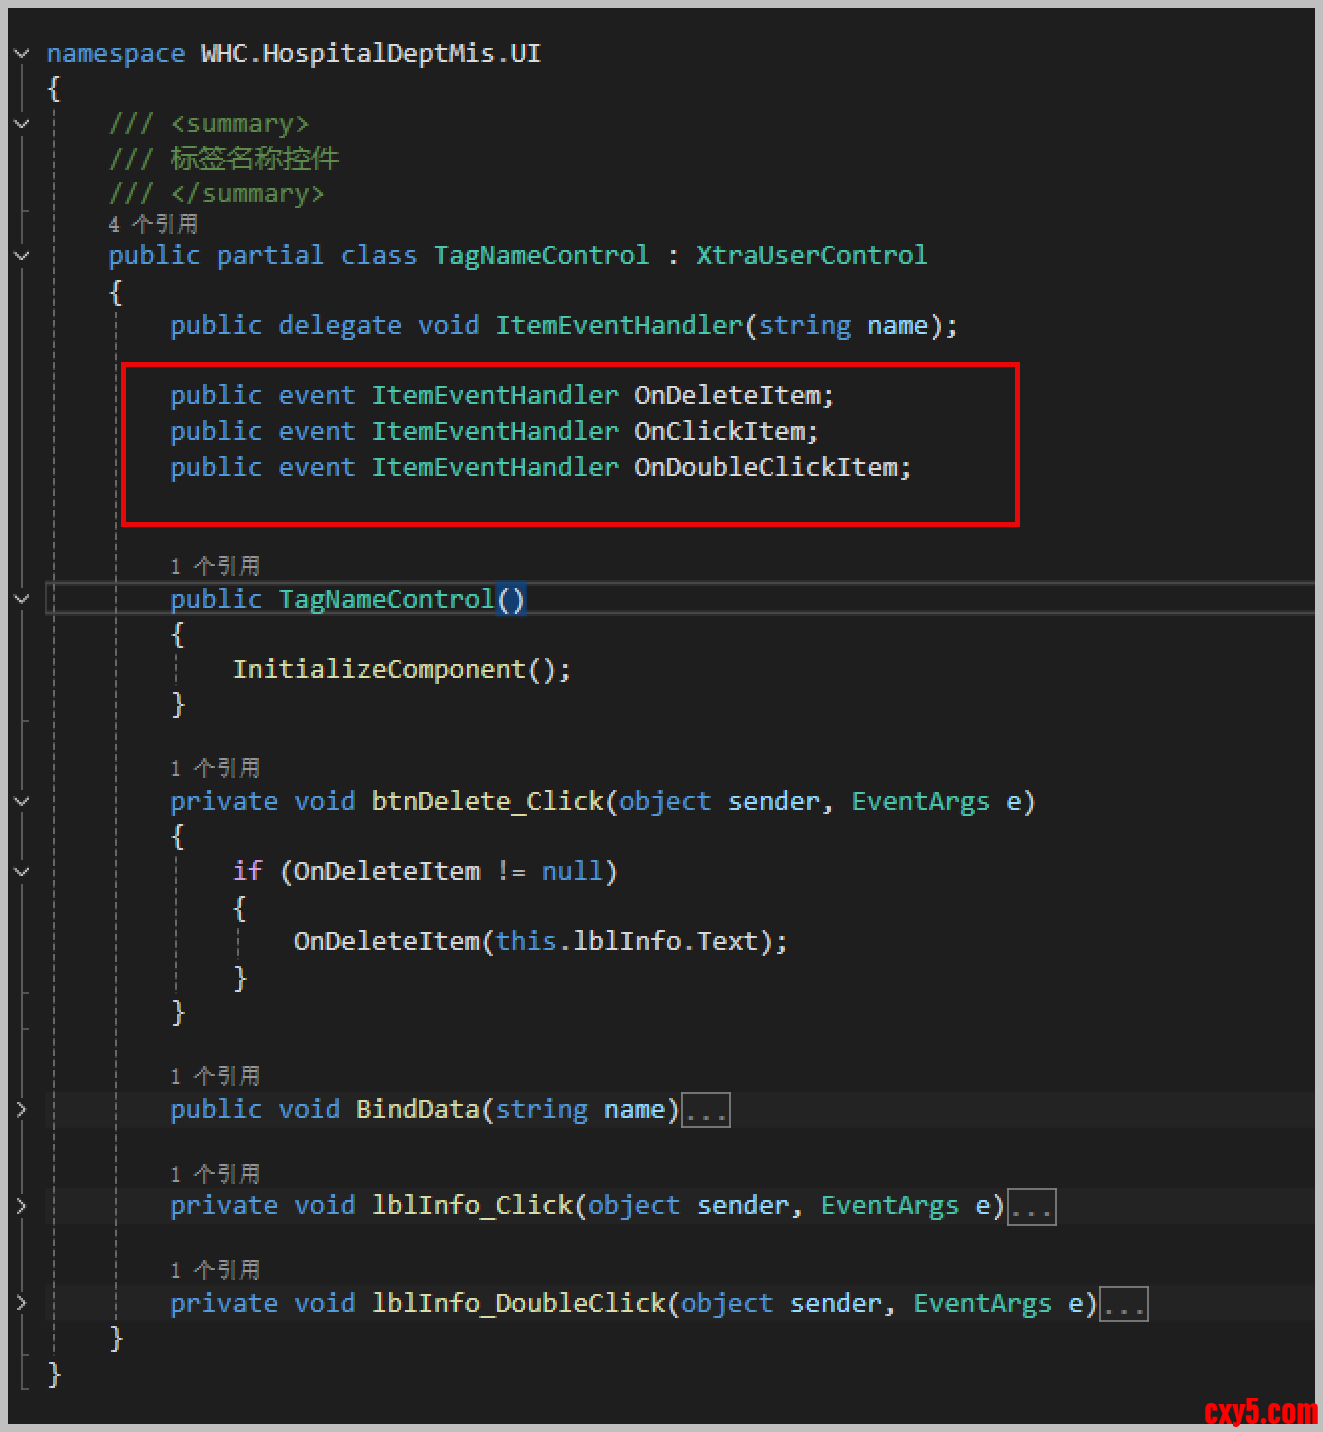Fold the TagNameControl constructor
1323x1432 pixels.
pyautogui.click(x=22, y=600)
